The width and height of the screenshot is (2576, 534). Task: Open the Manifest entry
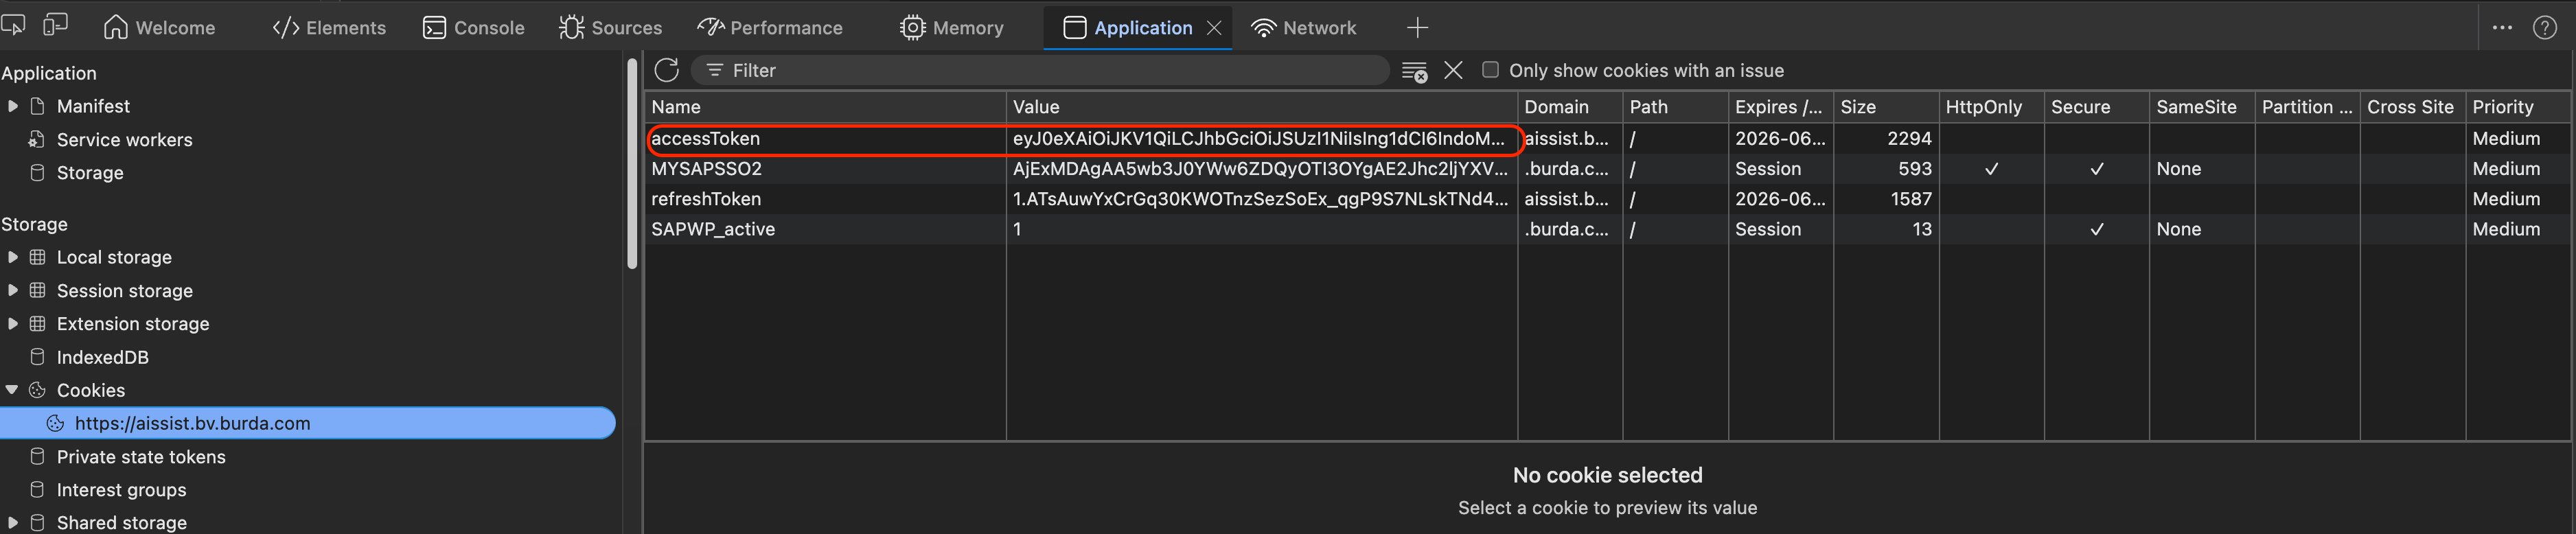click(93, 106)
